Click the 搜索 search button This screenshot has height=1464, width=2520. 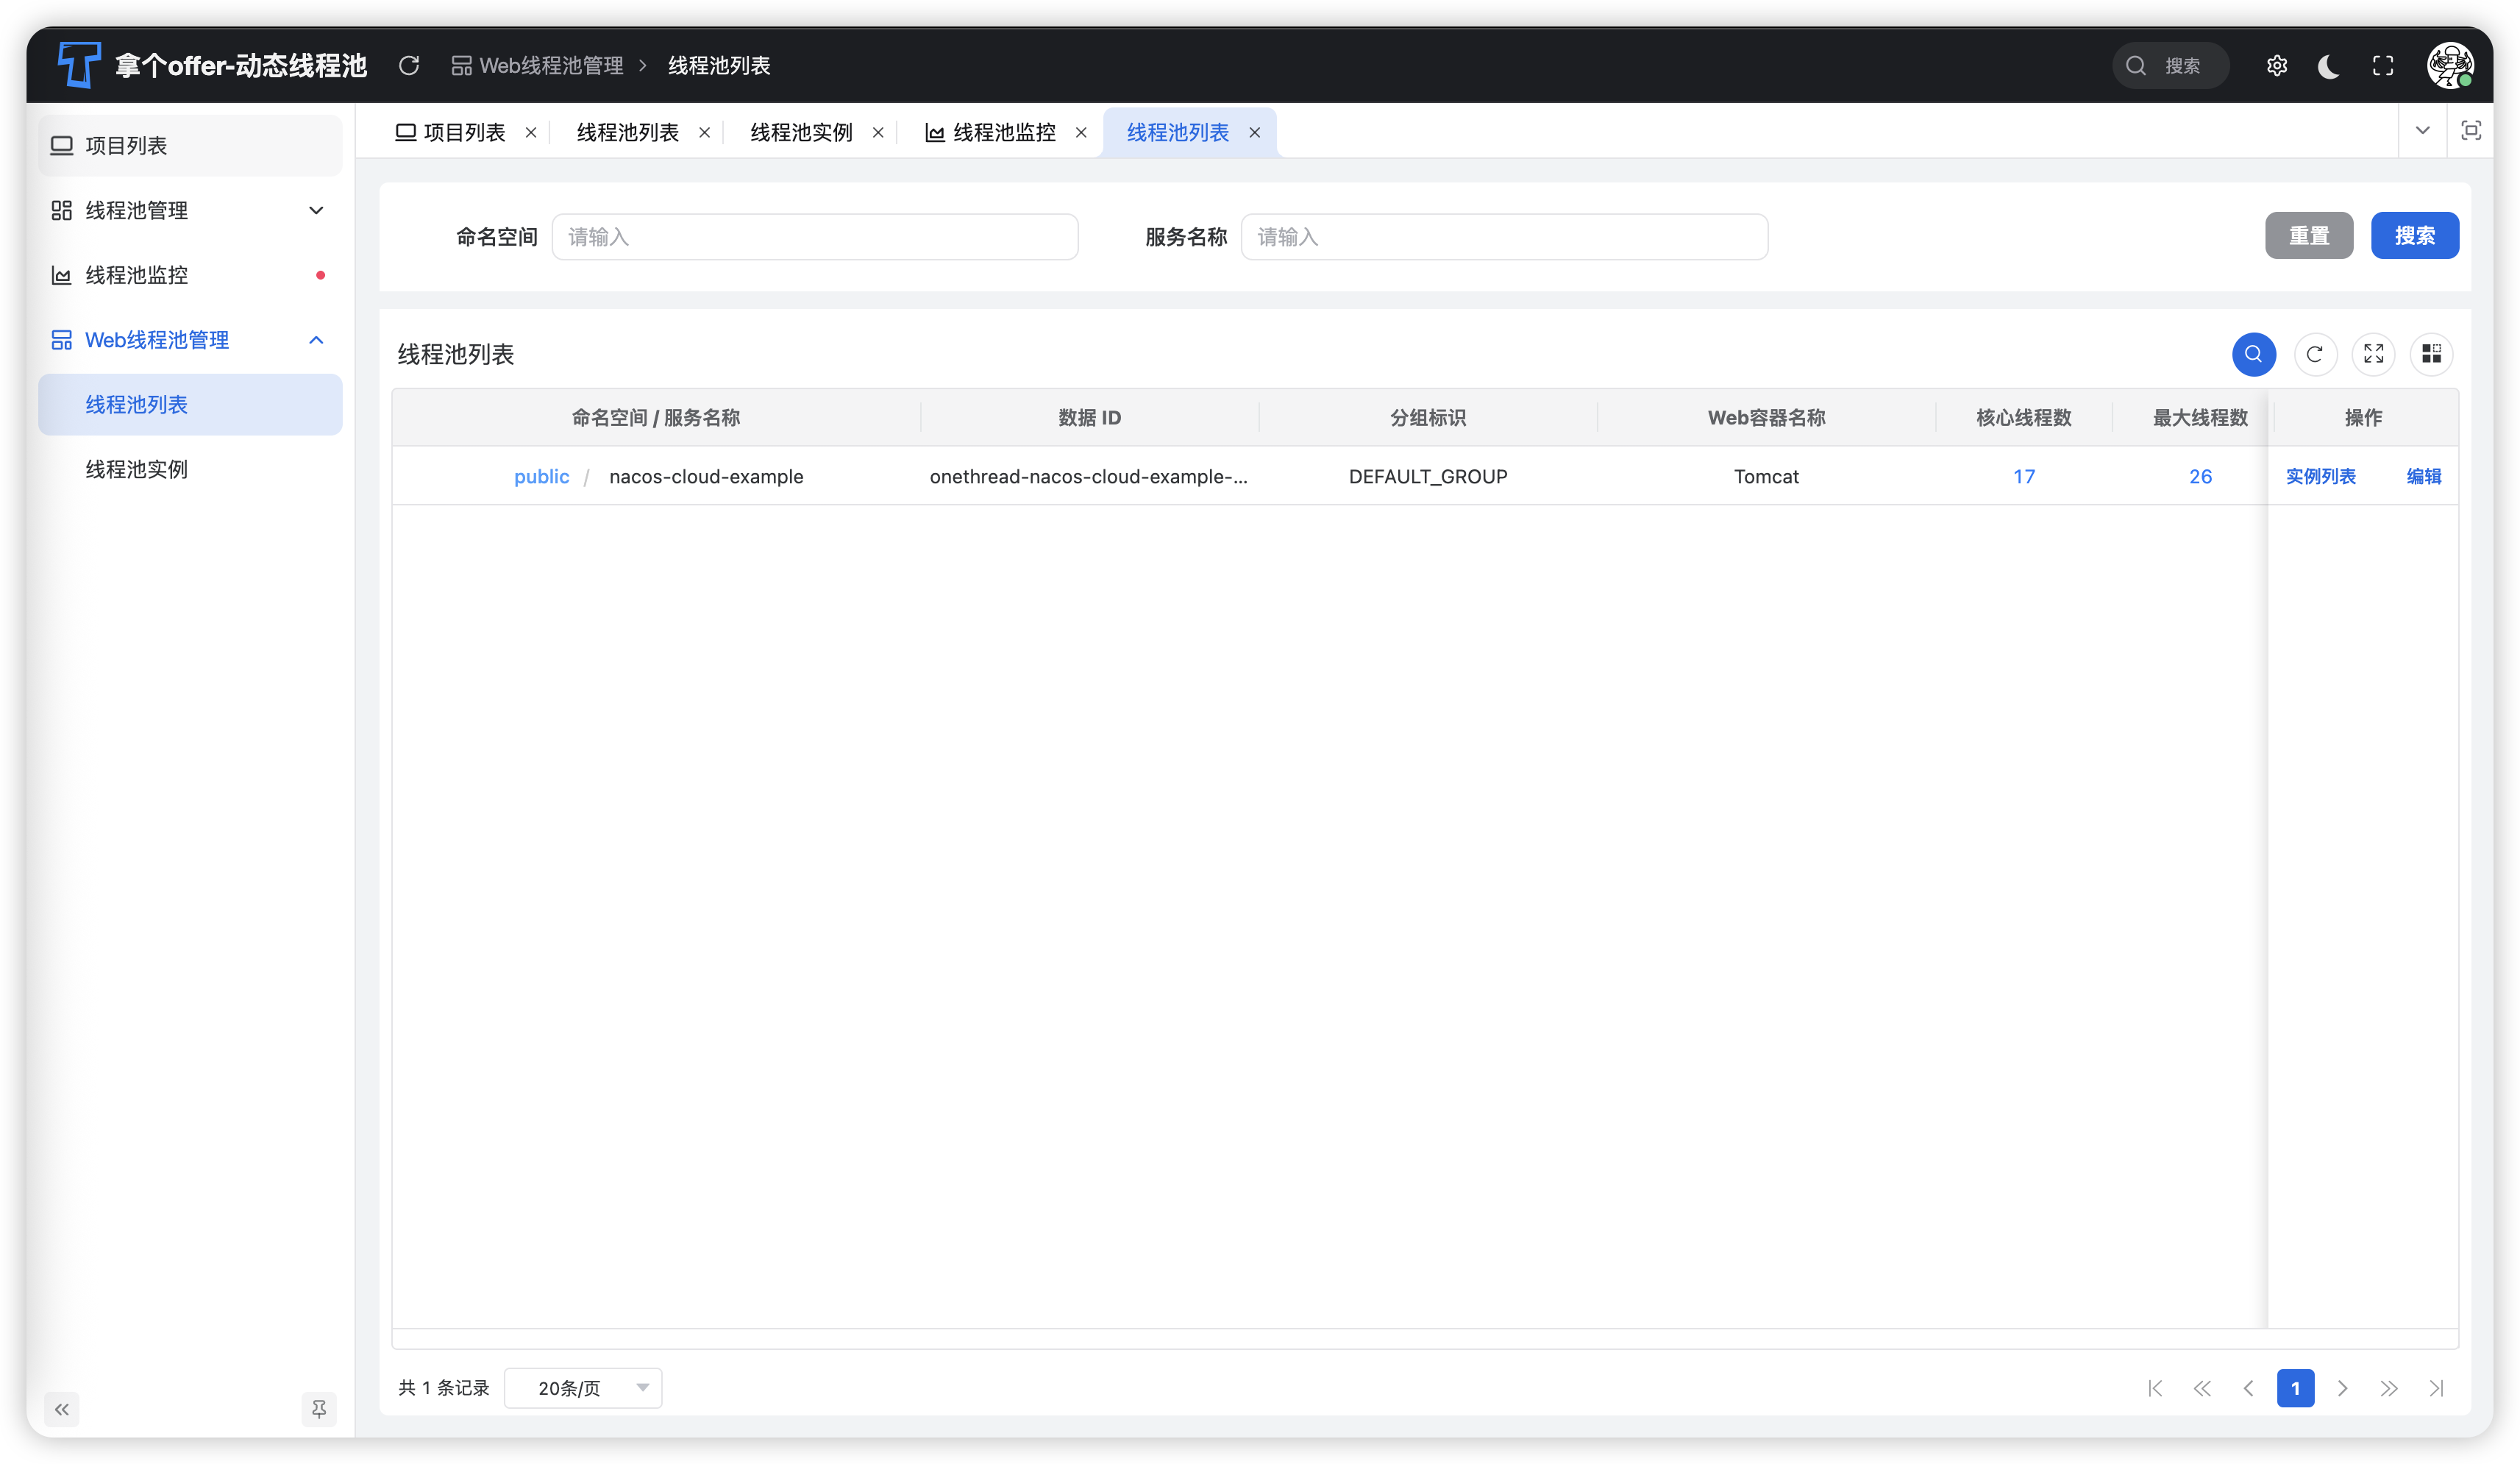pos(2414,236)
